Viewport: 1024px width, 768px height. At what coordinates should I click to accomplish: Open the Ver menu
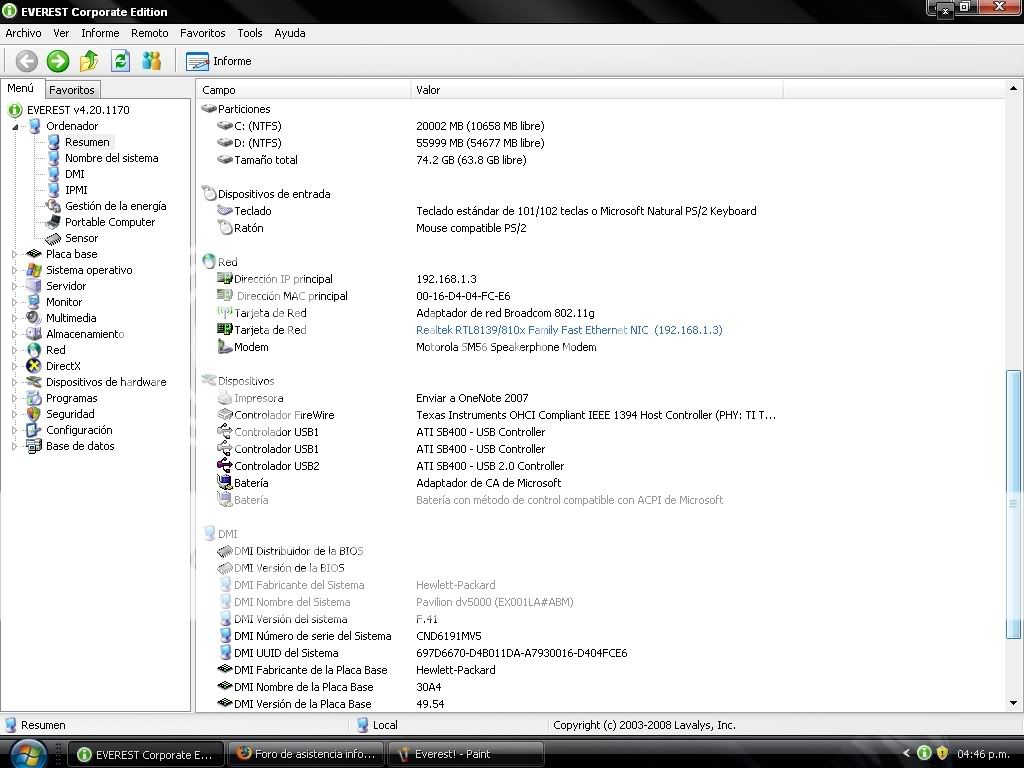[61, 33]
